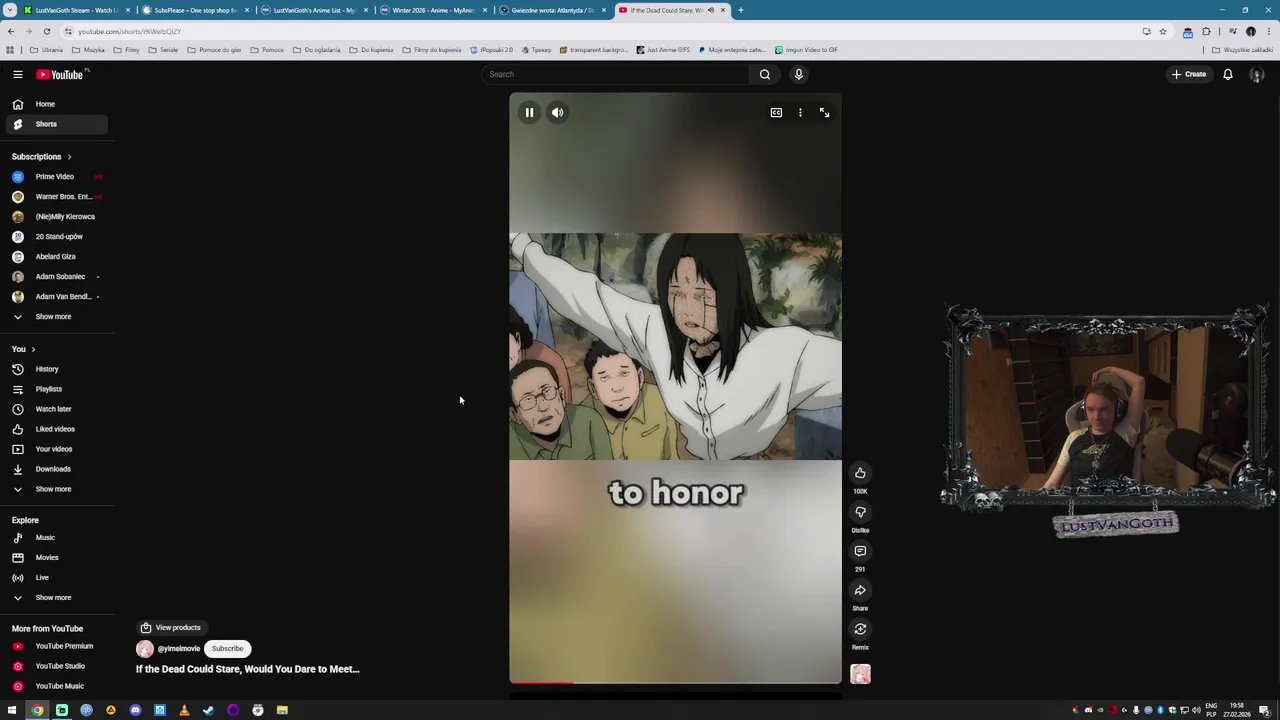This screenshot has height=720, width=1280.
Task: Open the Seriale bookmarks folder
Action: tap(163, 49)
